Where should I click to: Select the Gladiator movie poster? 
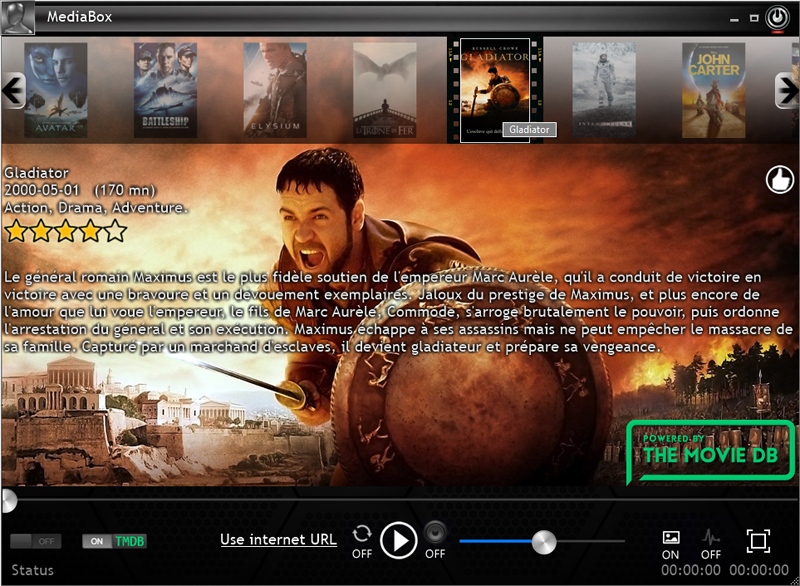point(494,90)
